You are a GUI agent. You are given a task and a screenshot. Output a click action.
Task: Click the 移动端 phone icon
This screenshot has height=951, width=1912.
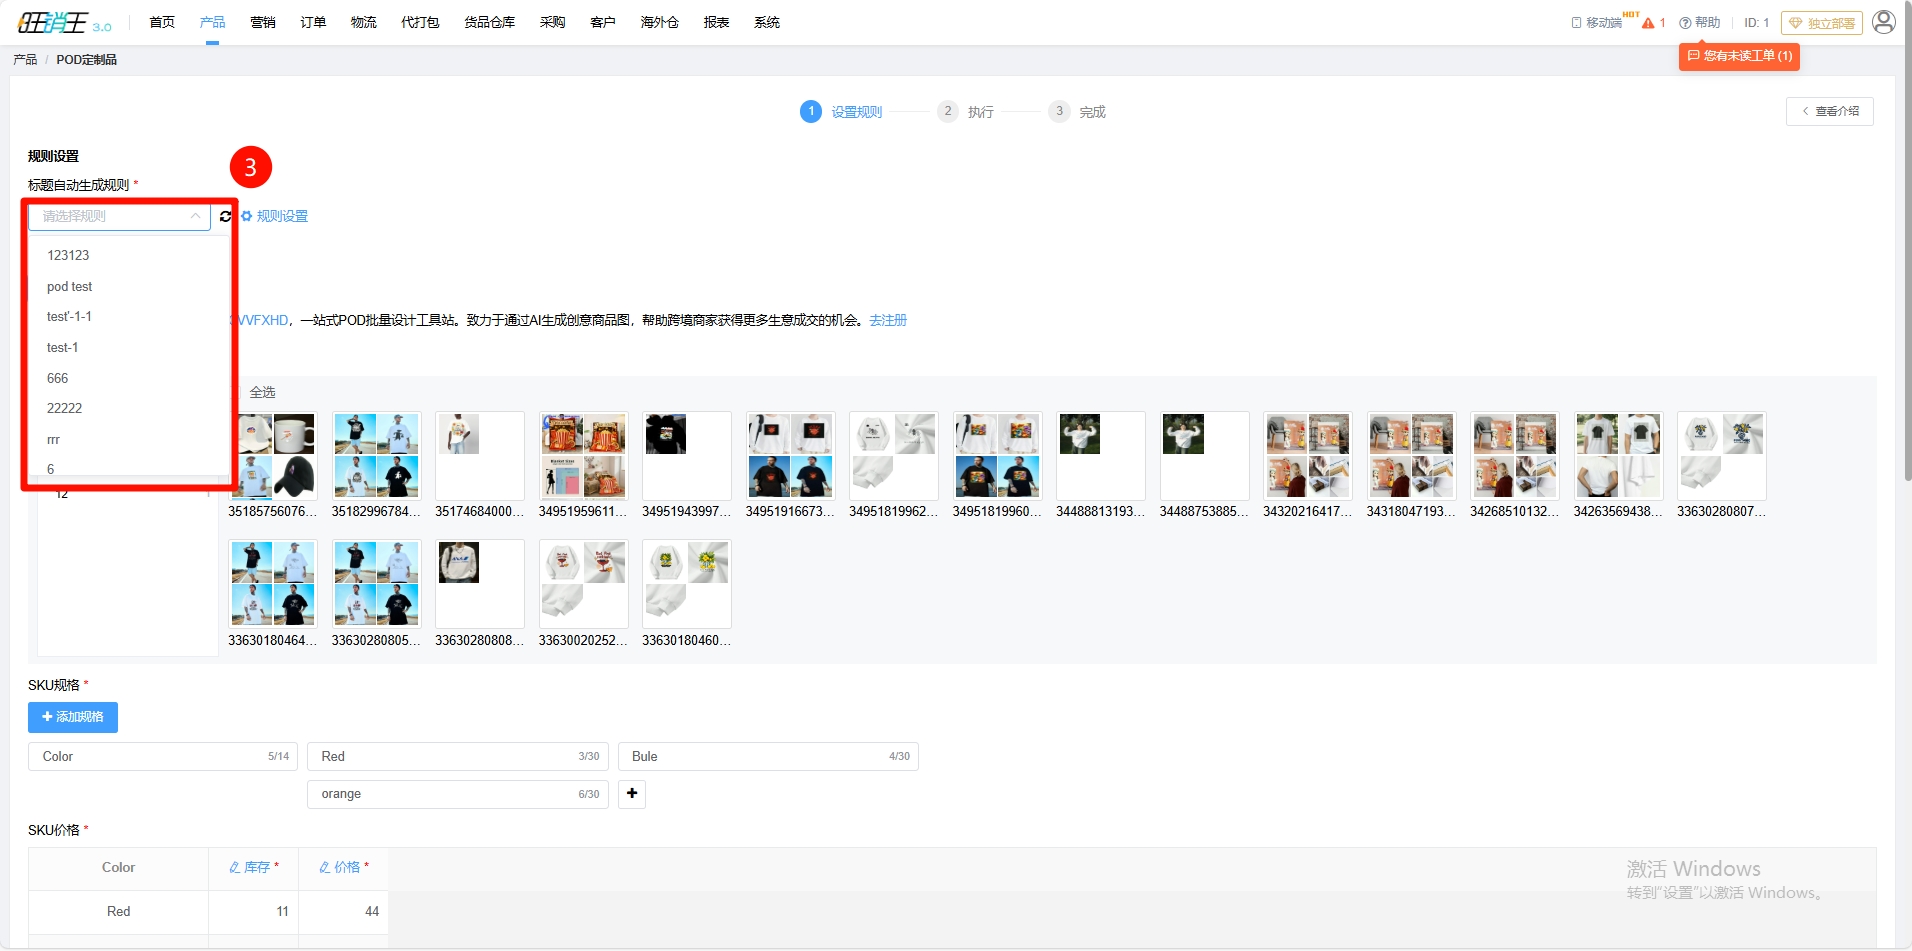[1576, 23]
